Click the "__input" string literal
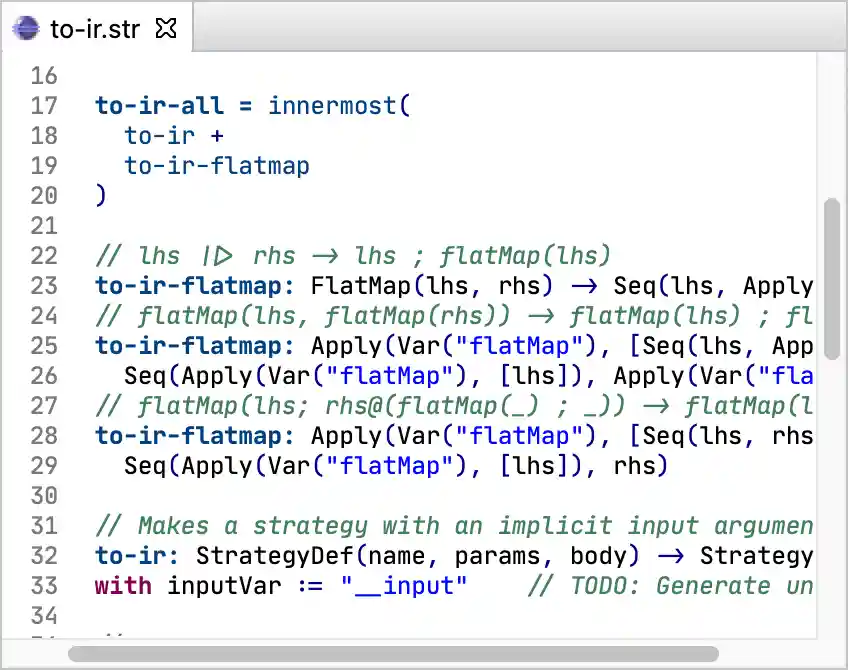This screenshot has width=848, height=670. point(403,586)
